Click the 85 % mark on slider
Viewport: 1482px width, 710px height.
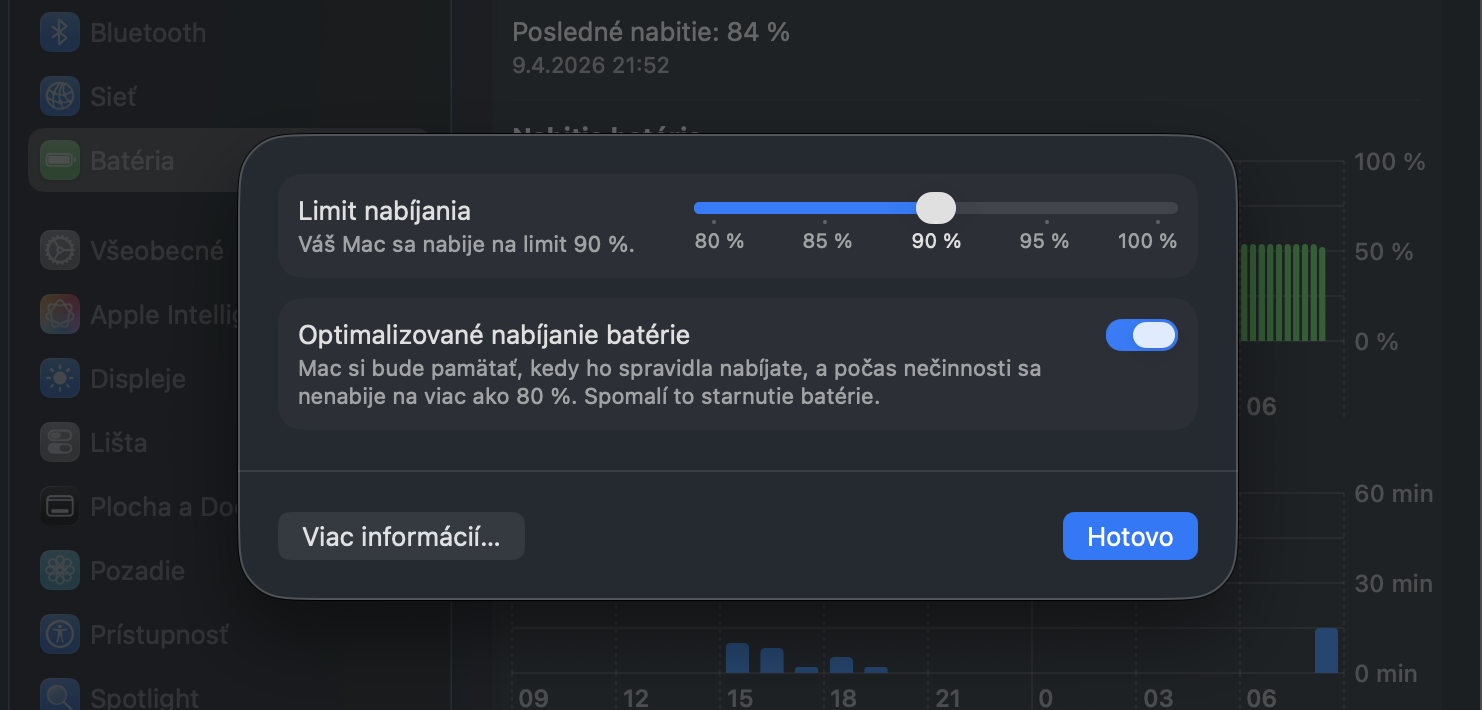(825, 209)
